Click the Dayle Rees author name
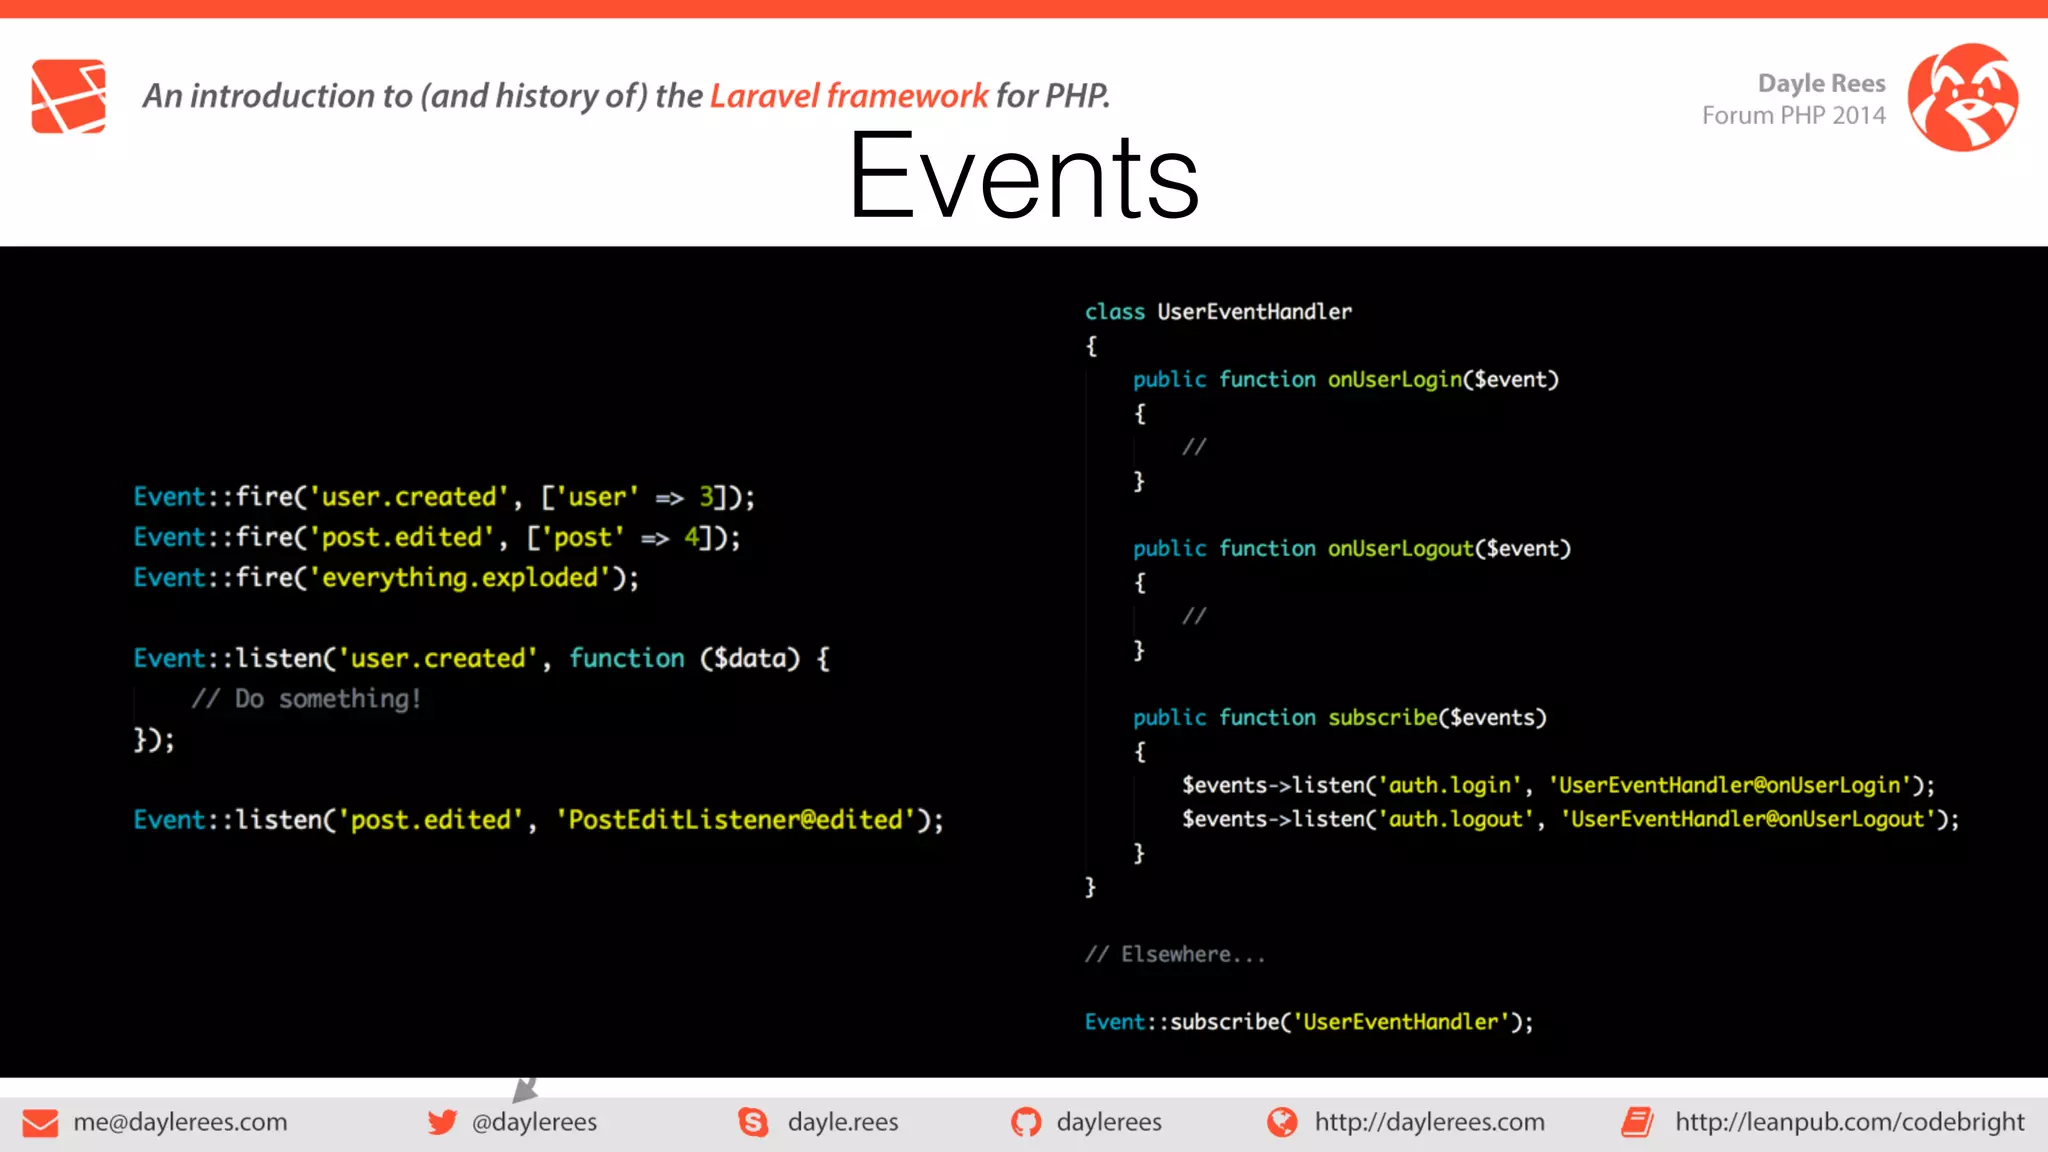2048x1152 pixels. [1822, 83]
